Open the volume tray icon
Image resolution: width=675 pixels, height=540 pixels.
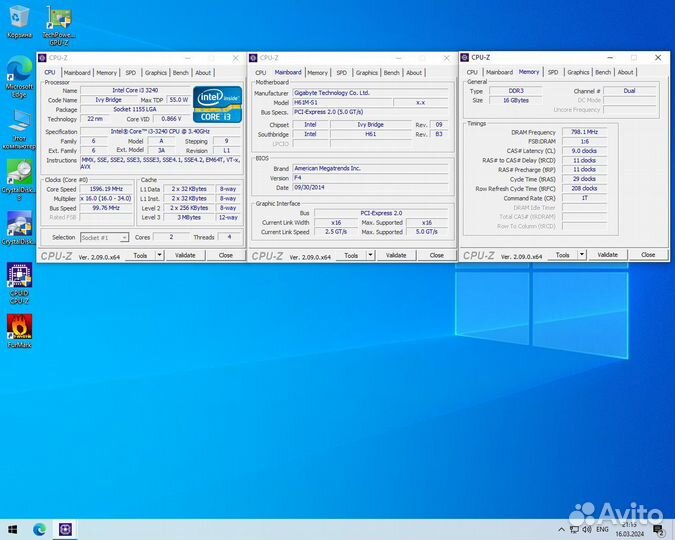[x=587, y=529]
